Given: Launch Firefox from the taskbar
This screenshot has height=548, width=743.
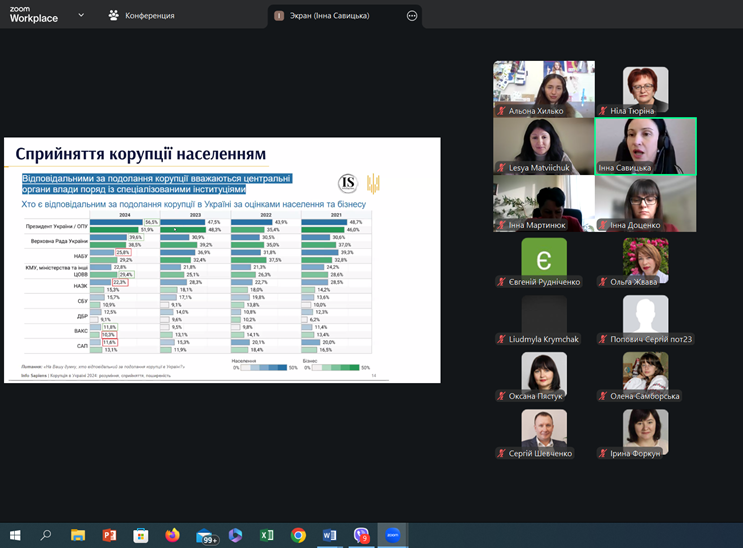Looking at the screenshot, I should click(172, 535).
